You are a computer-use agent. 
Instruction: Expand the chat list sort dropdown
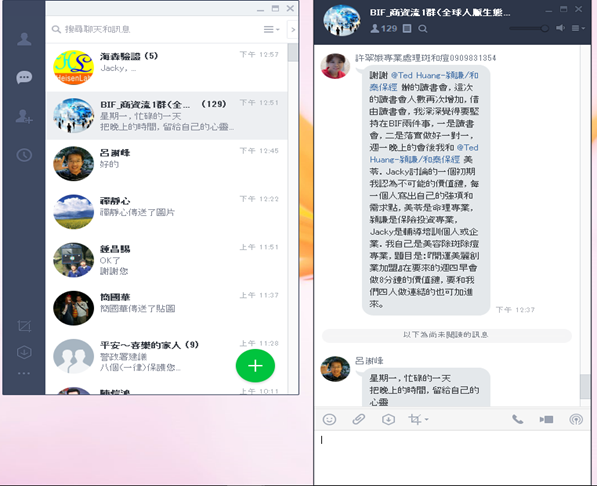[x=271, y=29]
